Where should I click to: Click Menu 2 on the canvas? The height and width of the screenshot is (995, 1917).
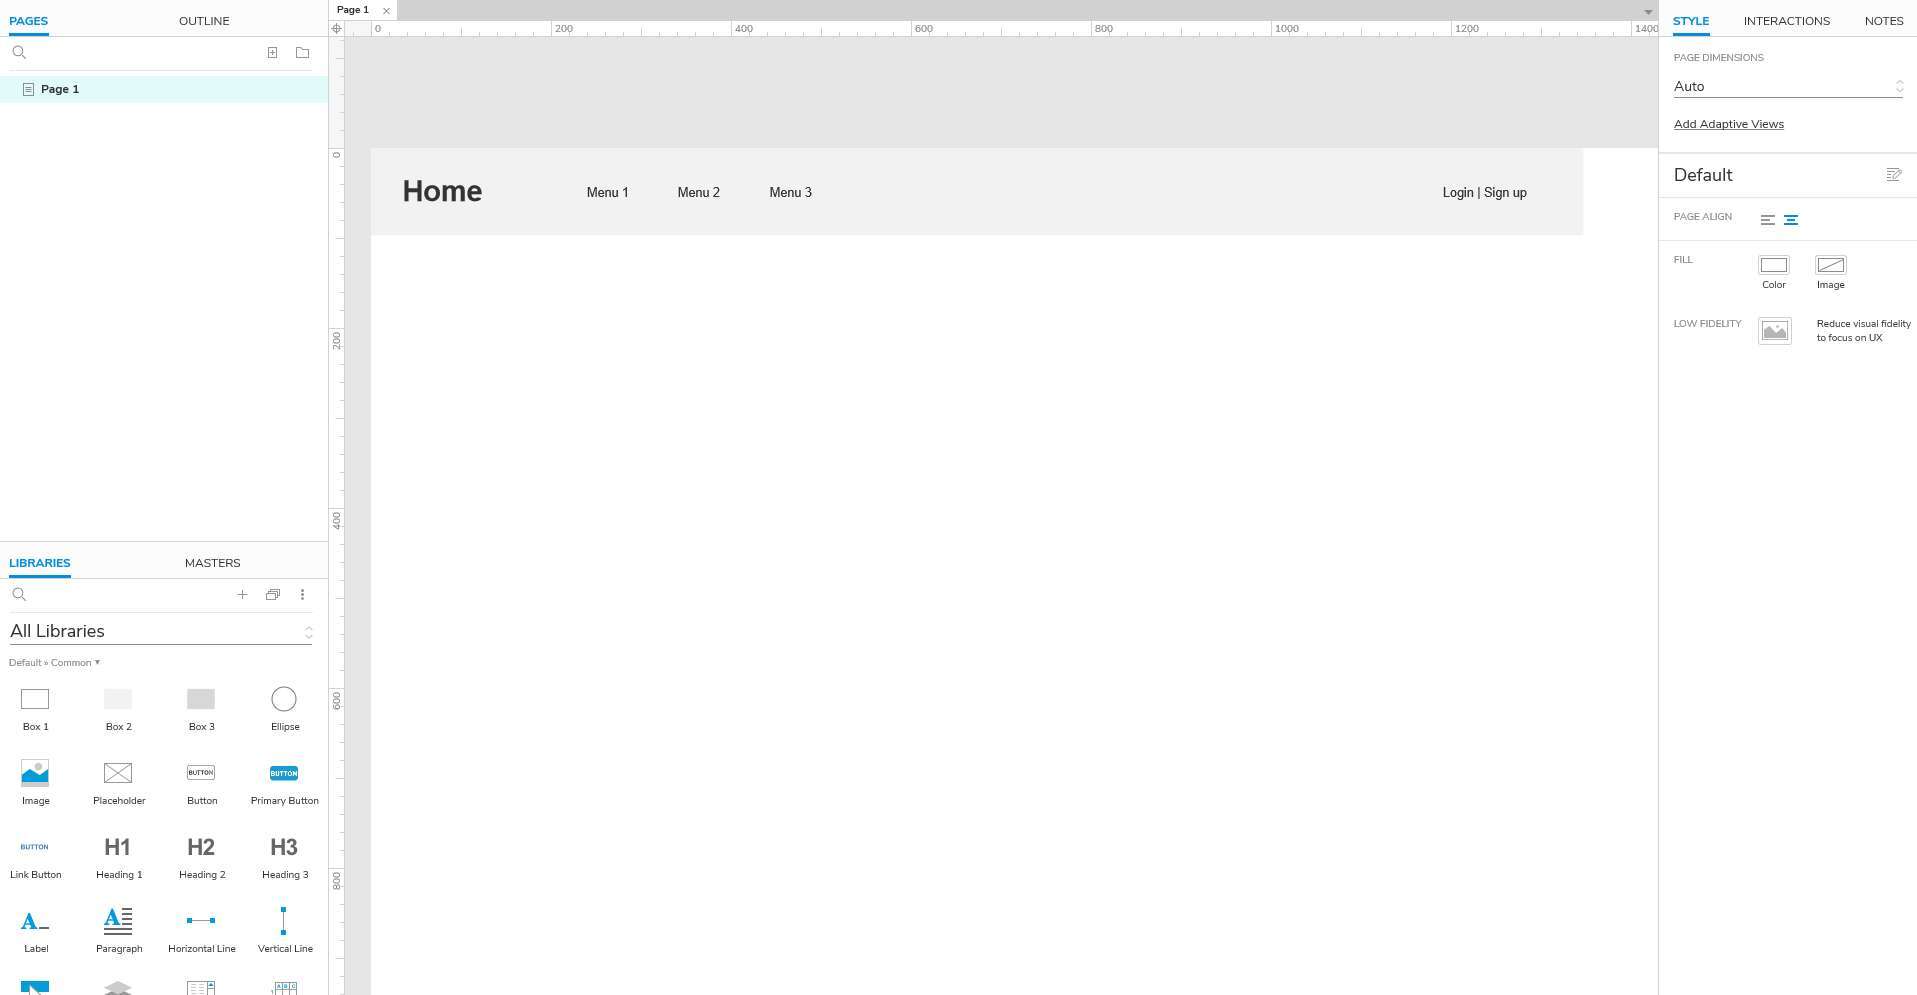tap(698, 192)
